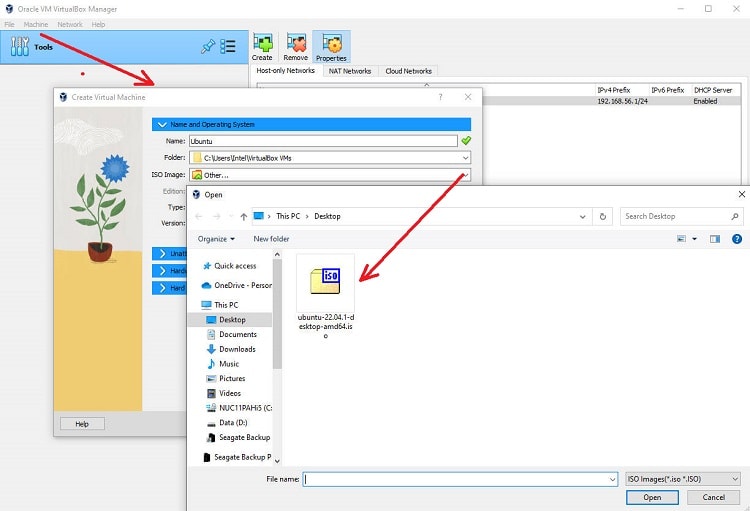Click the forward arrow in Open dialog
The height and width of the screenshot is (511, 750).
point(216,217)
